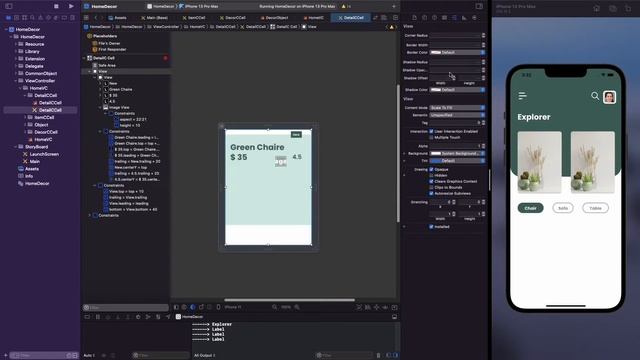
Task: Toggle Multiple Touch checkbox
Action: click(x=431, y=138)
